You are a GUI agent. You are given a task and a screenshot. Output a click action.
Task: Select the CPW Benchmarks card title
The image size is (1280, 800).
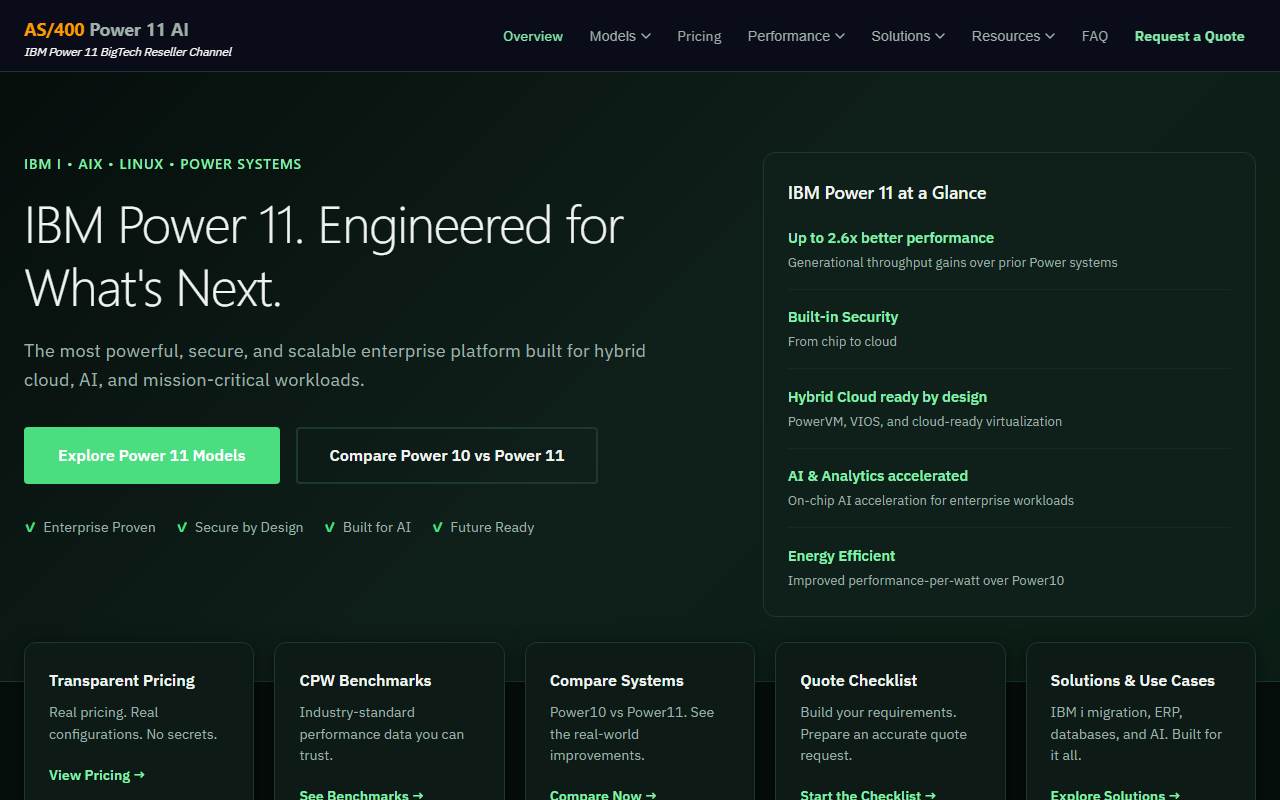[365, 681]
